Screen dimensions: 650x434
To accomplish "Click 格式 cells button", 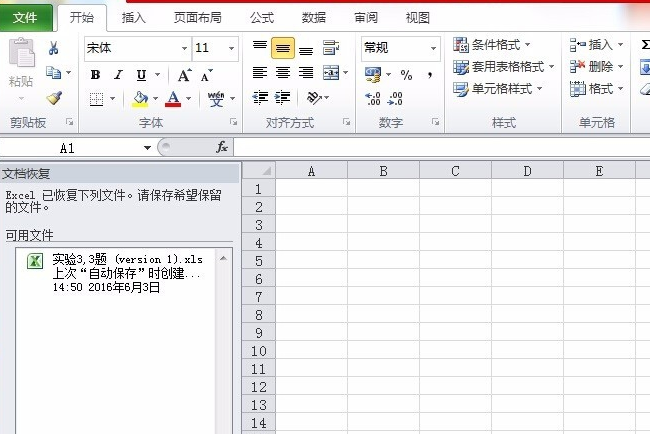I will coord(597,89).
